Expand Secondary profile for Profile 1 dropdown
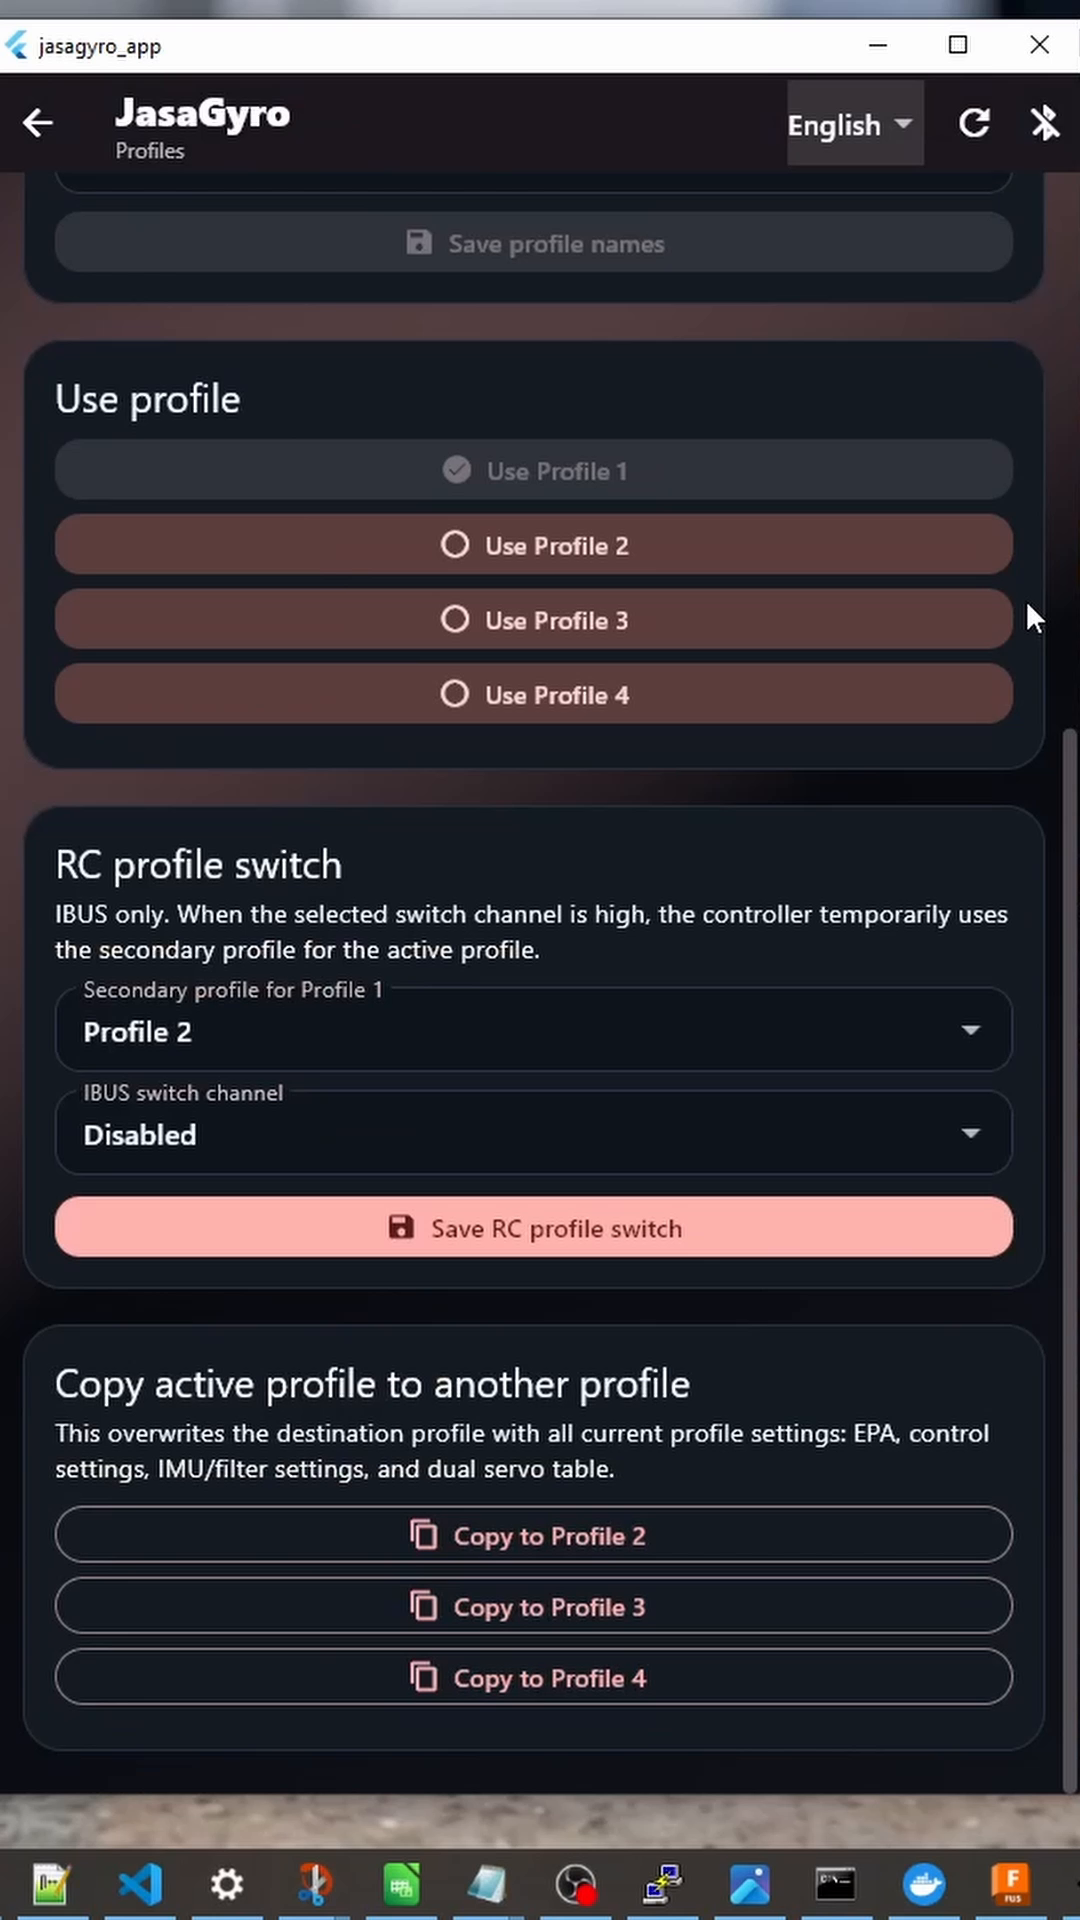 point(534,1030)
